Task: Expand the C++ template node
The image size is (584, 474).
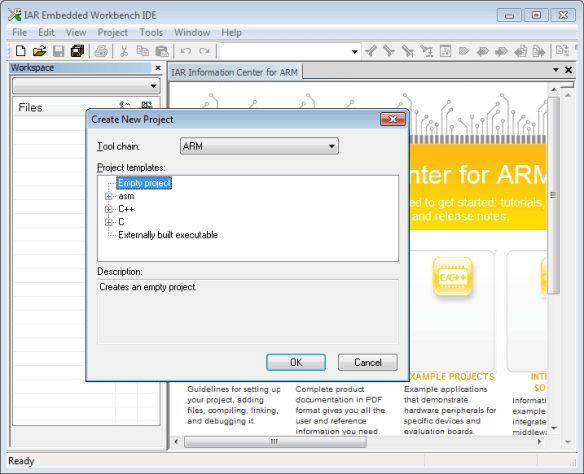Action: 108,209
